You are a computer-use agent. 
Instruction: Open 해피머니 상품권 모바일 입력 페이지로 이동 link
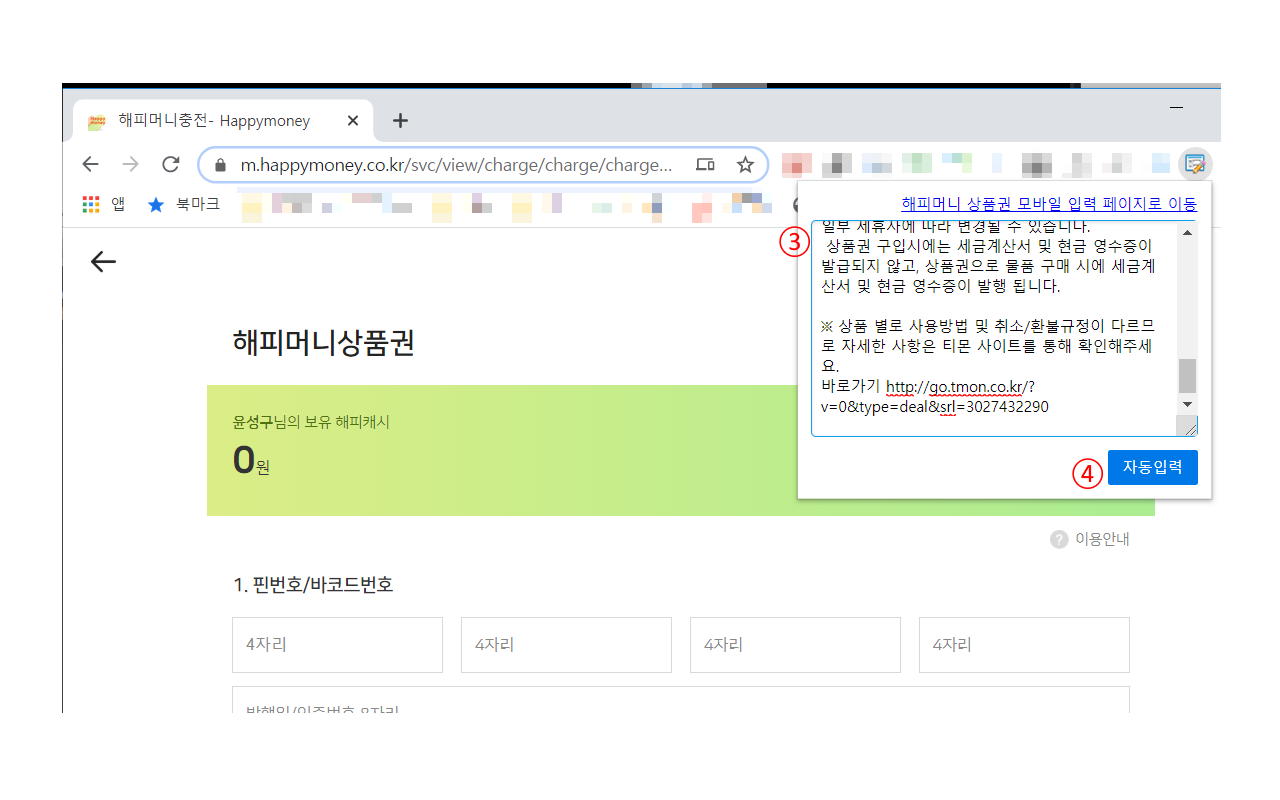pyautogui.click(x=1049, y=203)
